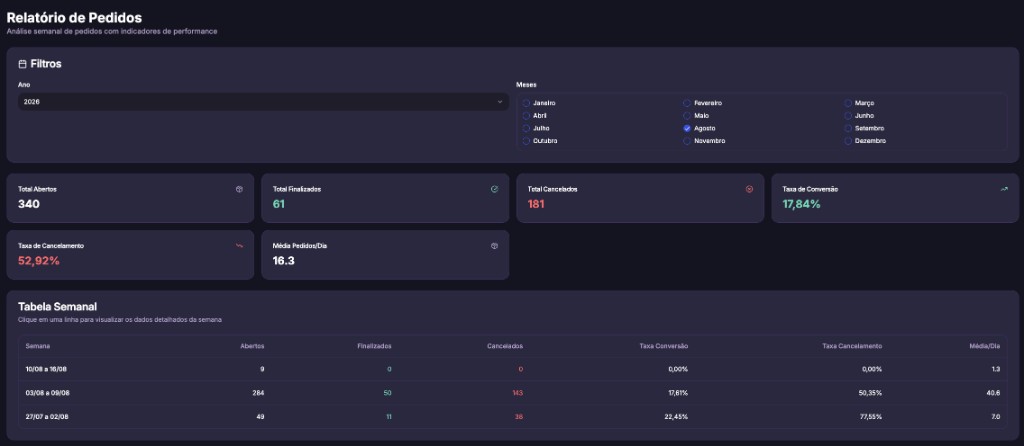Image resolution: width=1024 pixels, height=446 pixels.
Task: Check the Março month checkbox
Action: click(x=848, y=103)
